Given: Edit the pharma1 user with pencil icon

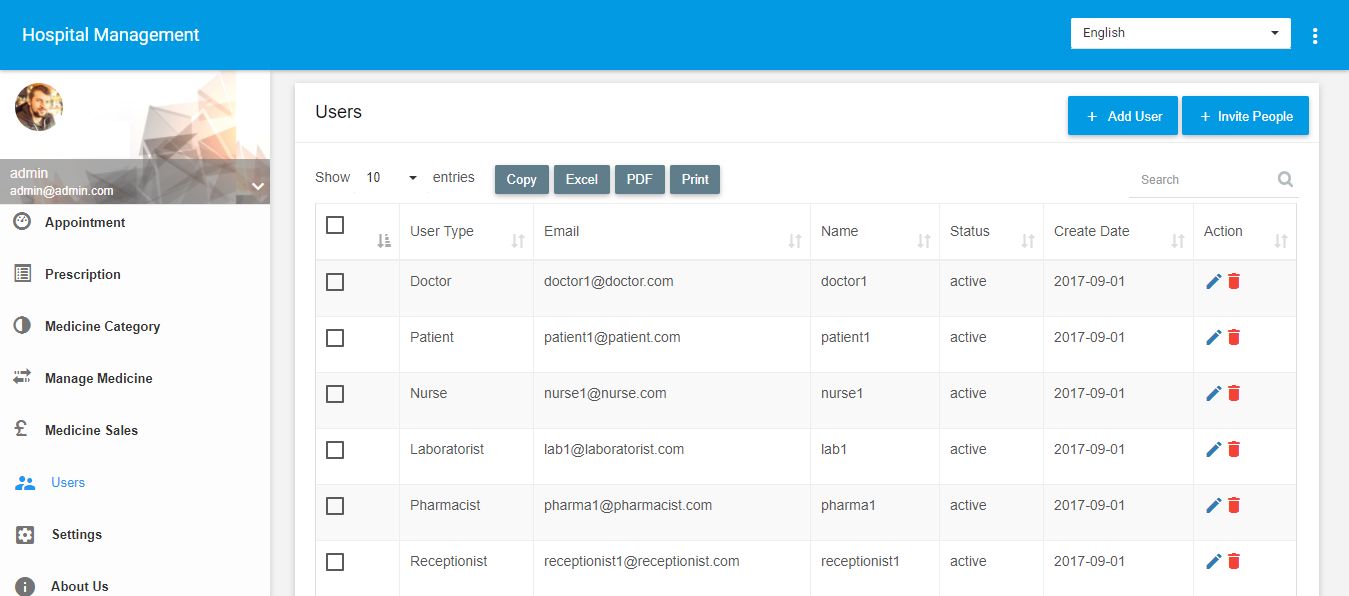Looking at the screenshot, I should coord(1214,506).
